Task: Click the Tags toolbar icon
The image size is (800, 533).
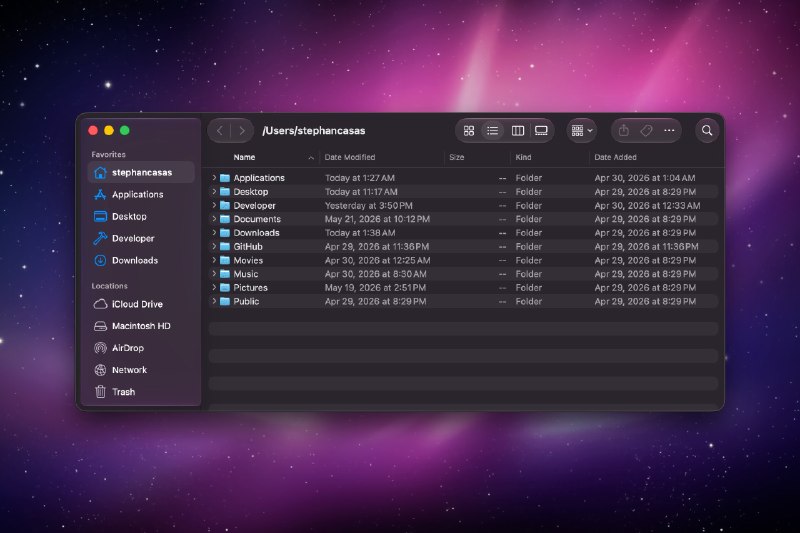Action: (646, 131)
